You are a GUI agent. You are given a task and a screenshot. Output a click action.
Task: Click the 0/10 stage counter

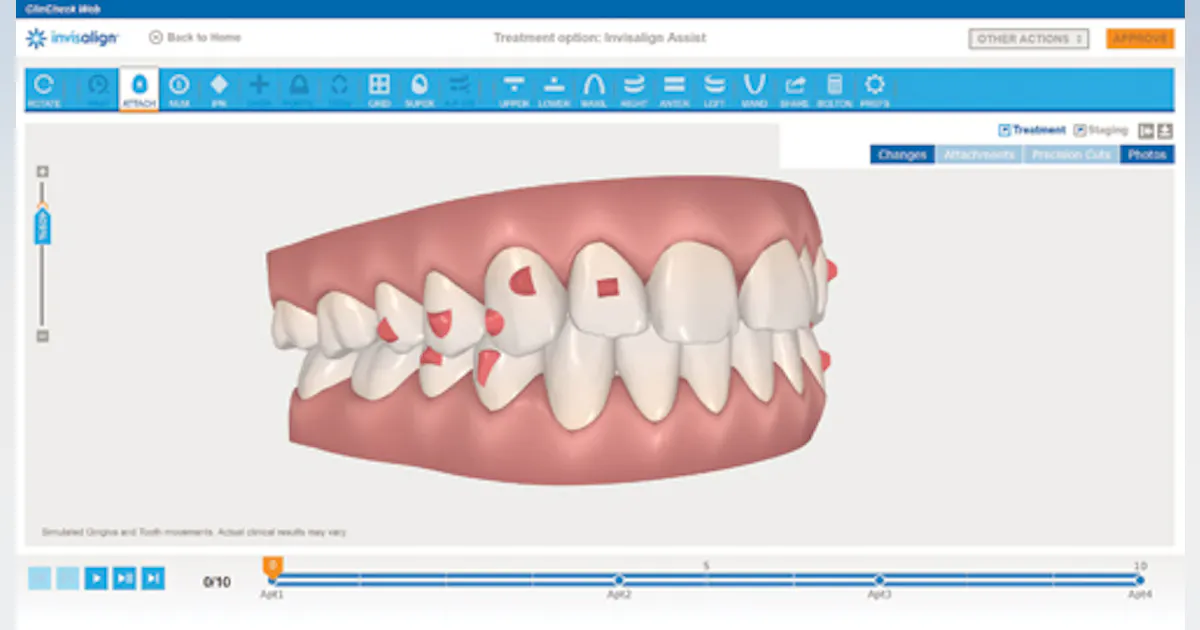(x=217, y=581)
